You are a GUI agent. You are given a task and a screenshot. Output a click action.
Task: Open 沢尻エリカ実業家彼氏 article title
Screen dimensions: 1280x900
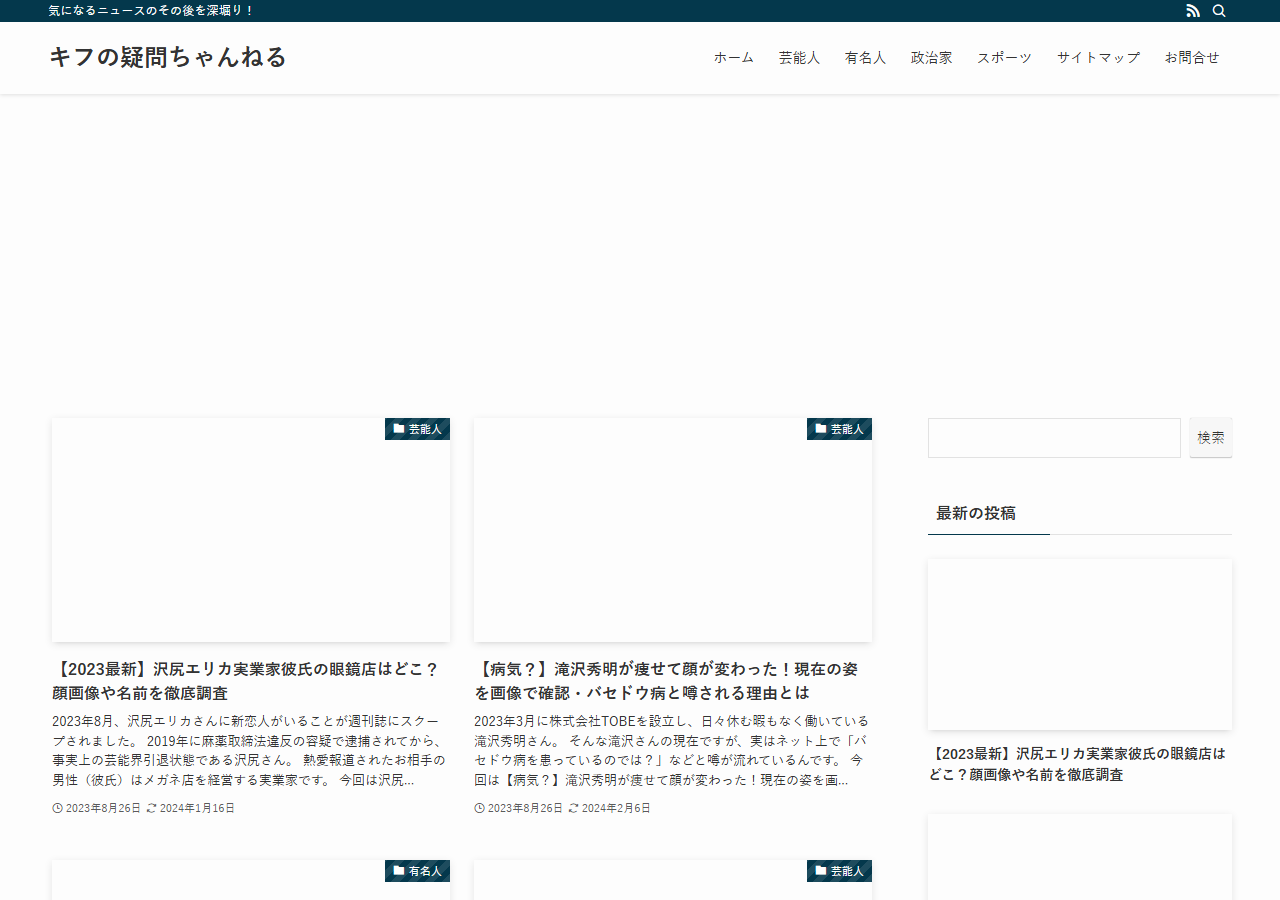point(246,681)
